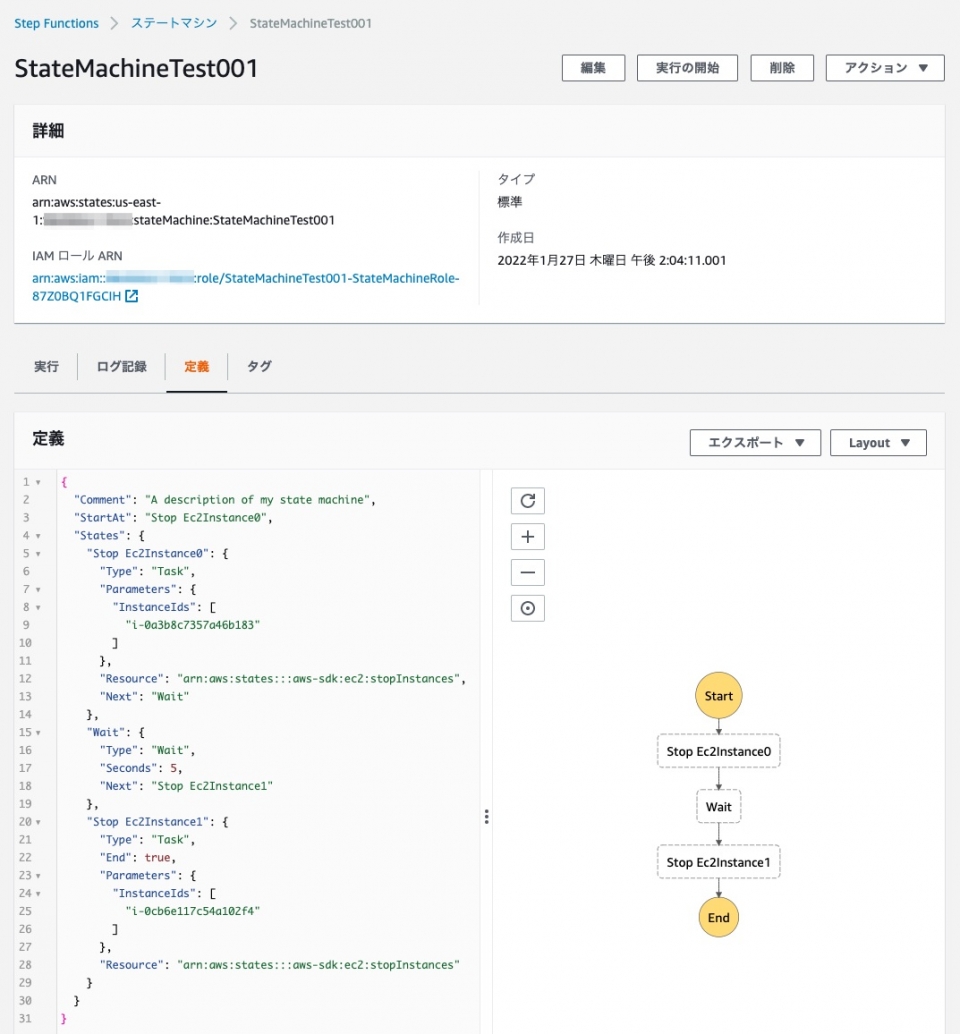Switch to the ログ記録 tab

(x=121, y=367)
